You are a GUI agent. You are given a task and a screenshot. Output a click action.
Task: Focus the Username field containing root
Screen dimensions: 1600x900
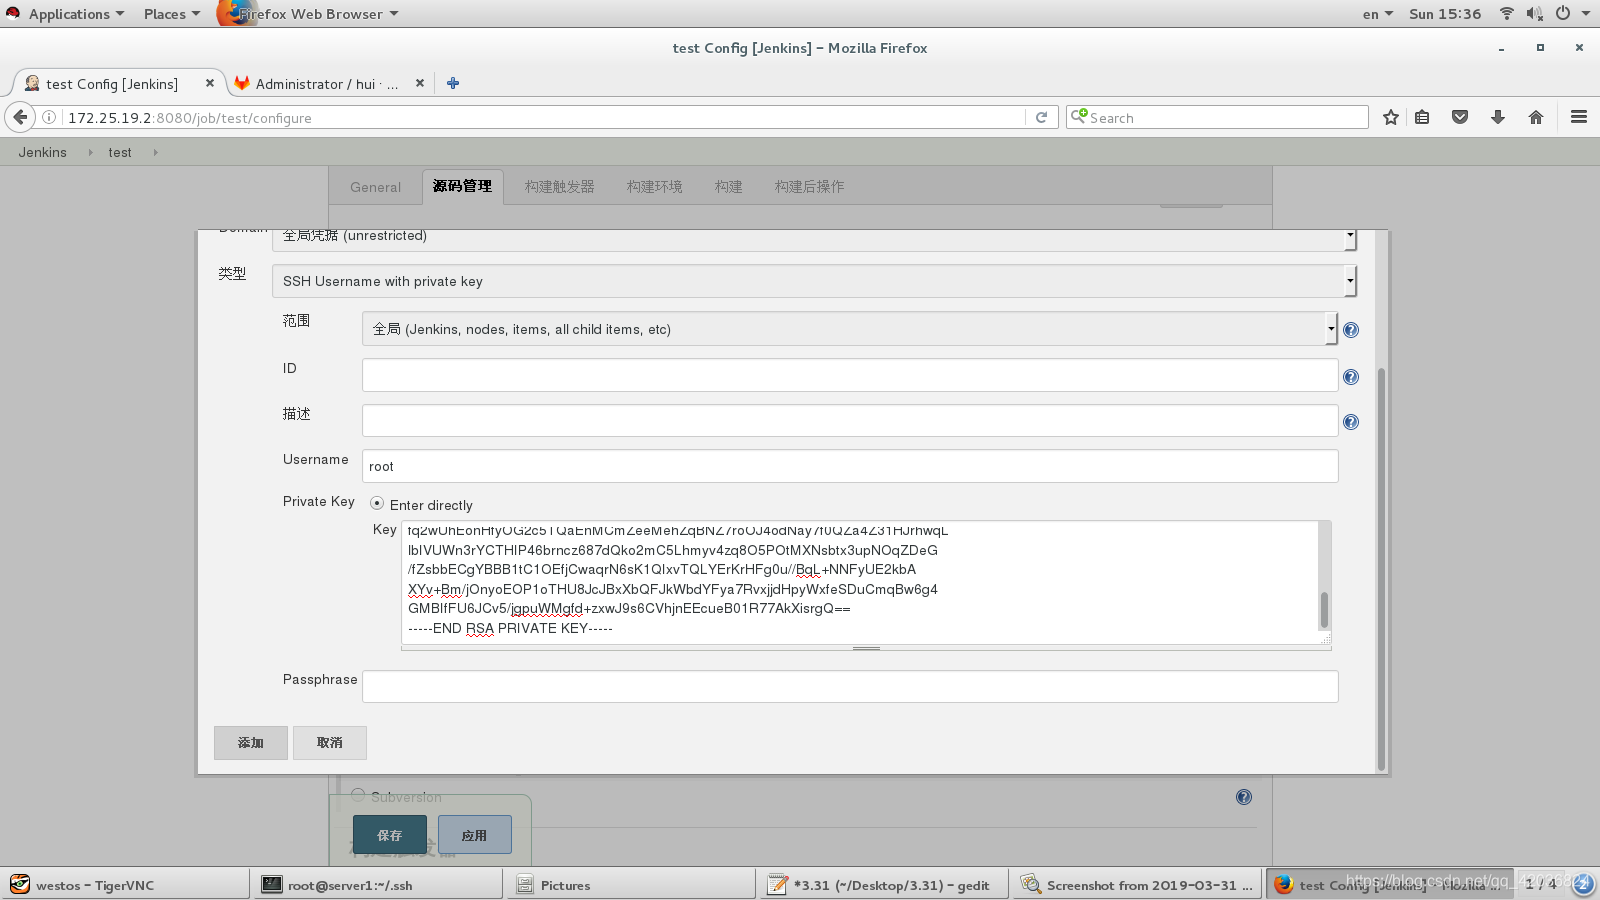[850, 466]
